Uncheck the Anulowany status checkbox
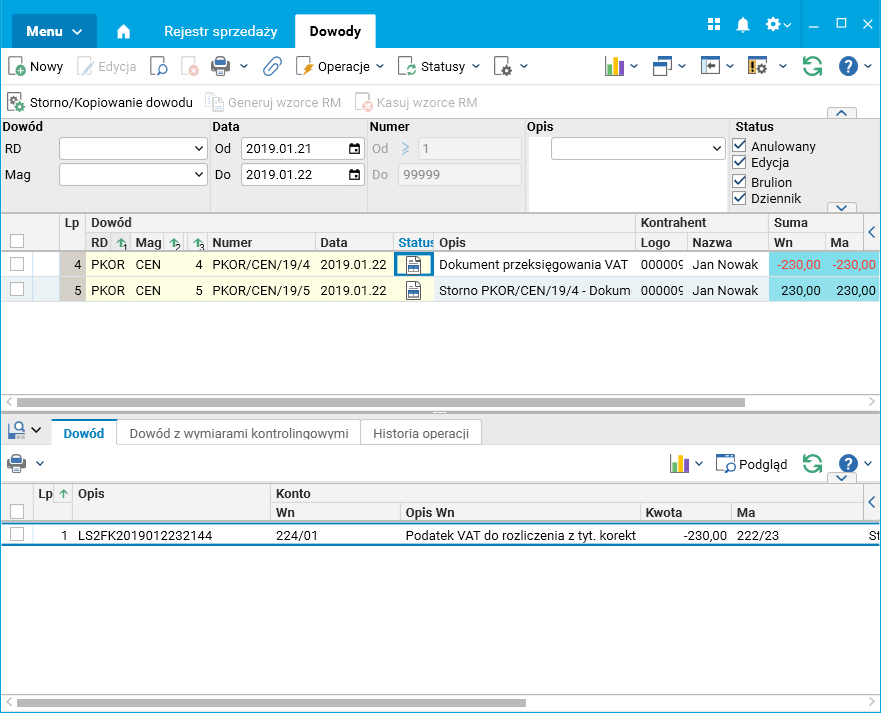The width and height of the screenshot is (881, 713). click(739, 146)
